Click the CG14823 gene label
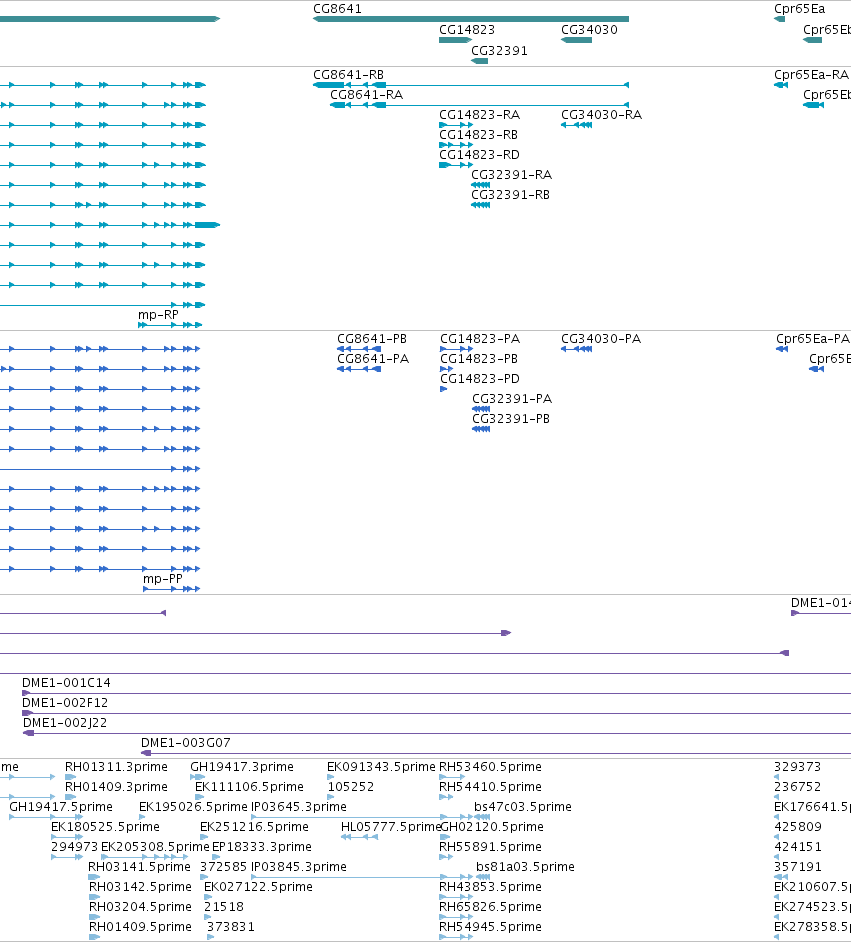 [x=467, y=30]
